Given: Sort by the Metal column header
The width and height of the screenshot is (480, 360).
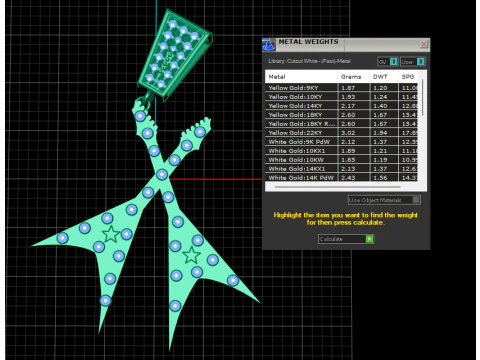Looking at the screenshot, I should coord(301,77).
